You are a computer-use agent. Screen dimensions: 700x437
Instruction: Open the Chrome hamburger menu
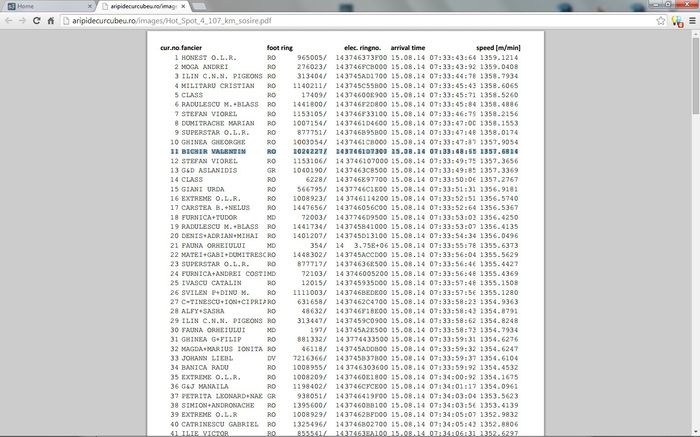689,20
